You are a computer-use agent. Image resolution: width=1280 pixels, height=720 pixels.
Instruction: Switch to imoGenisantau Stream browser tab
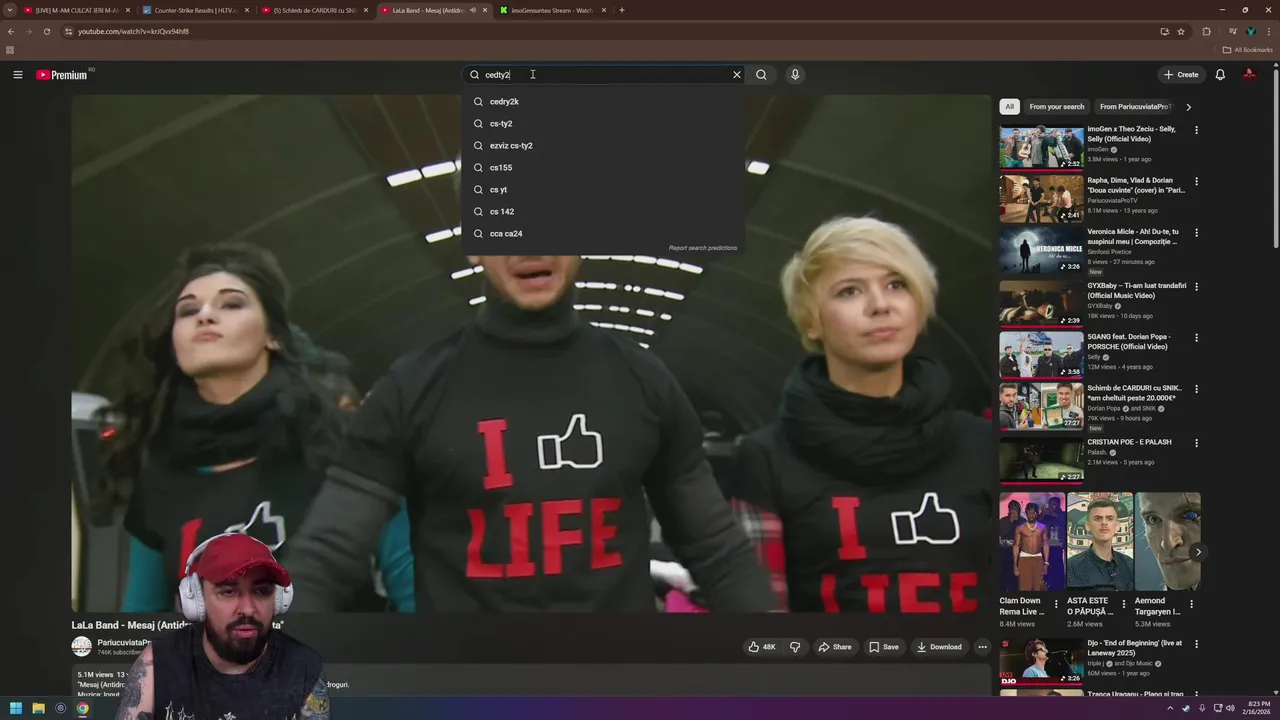pyautogui.click(x=552, y=10)
